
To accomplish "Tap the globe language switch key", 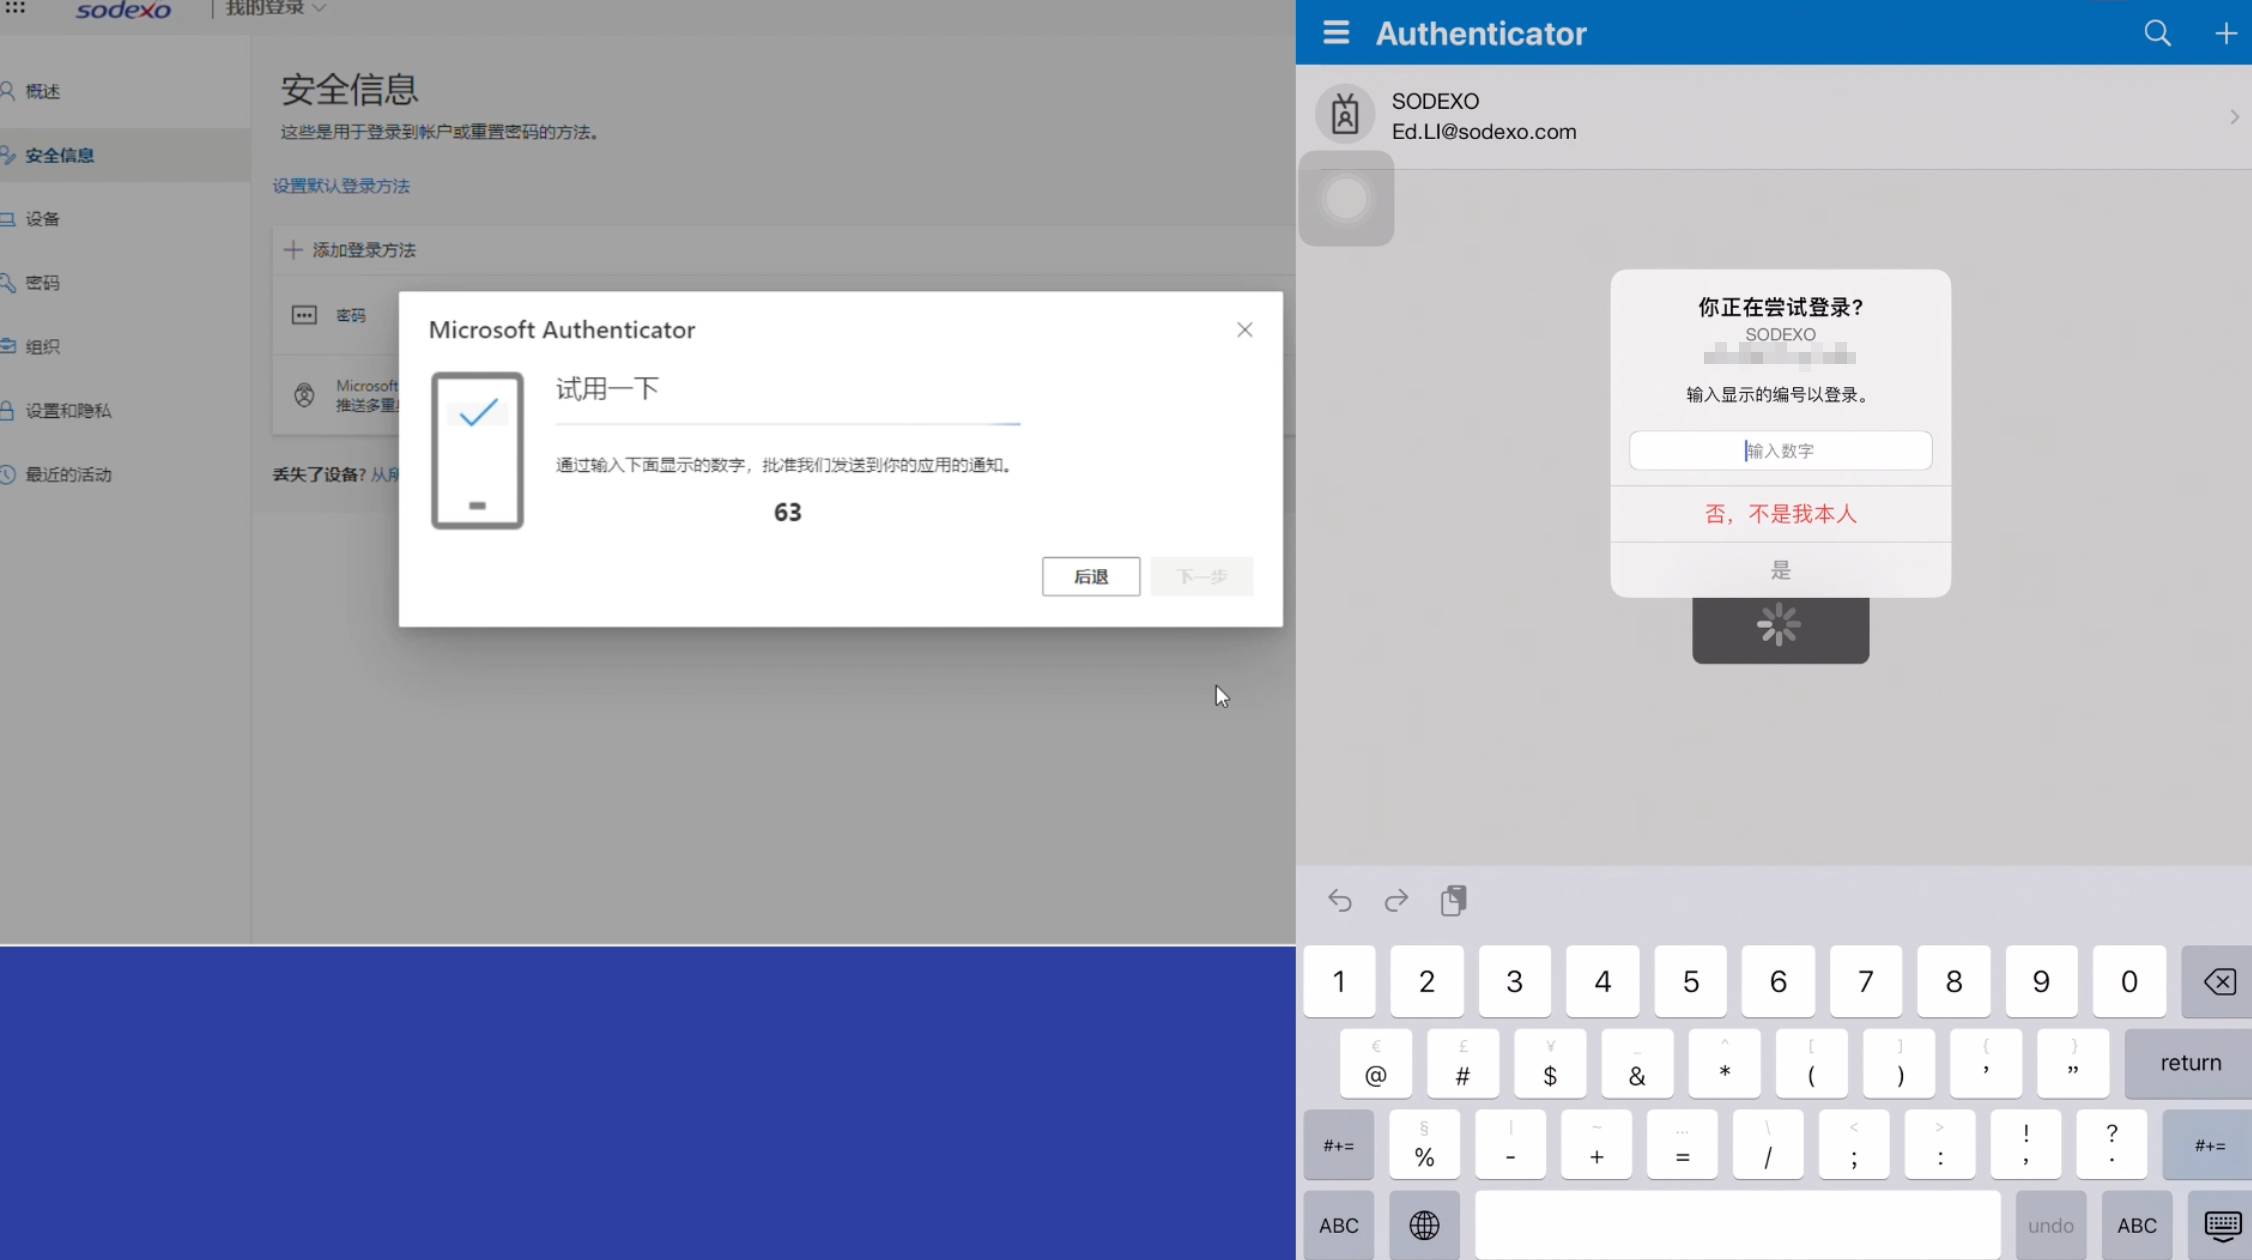I will [1424, 1225].
